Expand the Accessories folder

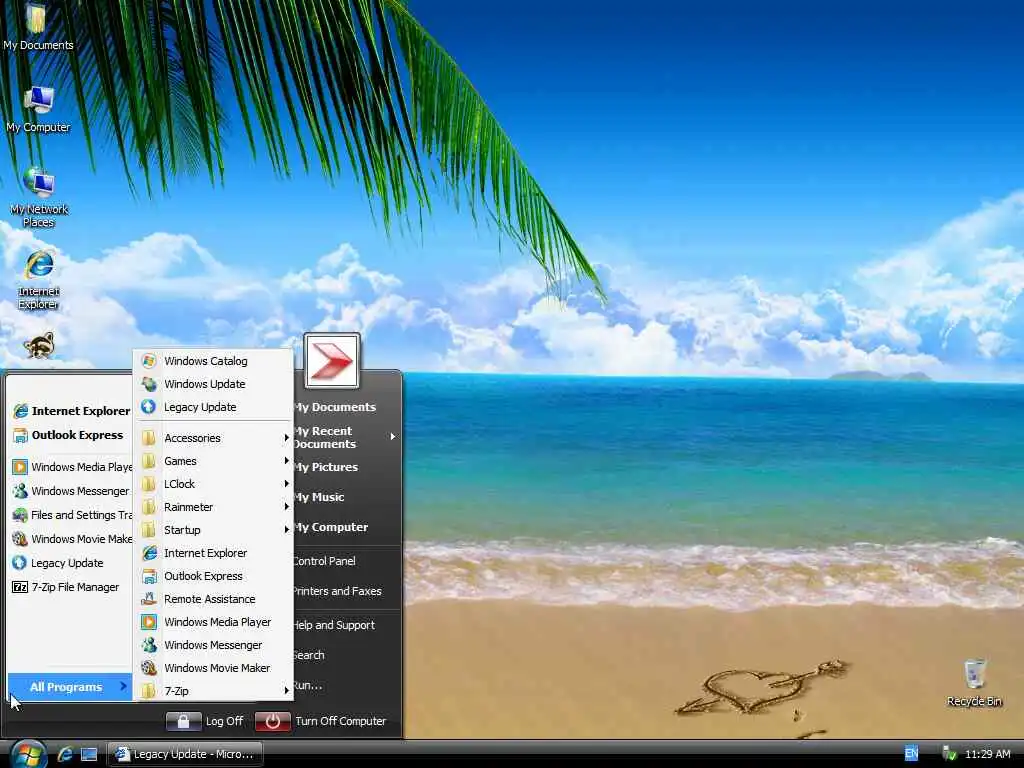(x=214, y=438)
